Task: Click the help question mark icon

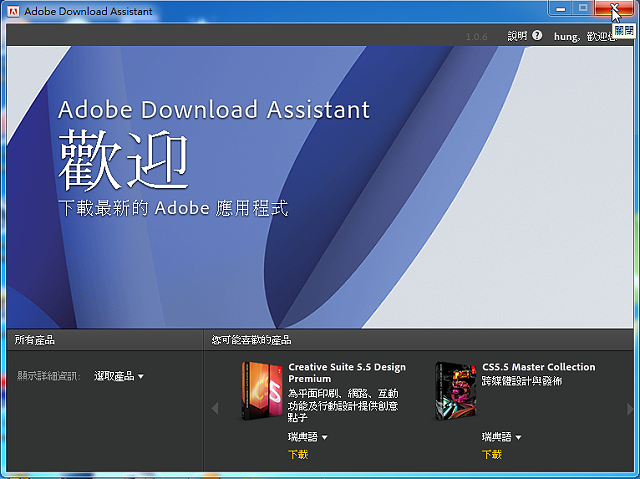Action: [537, 35]
